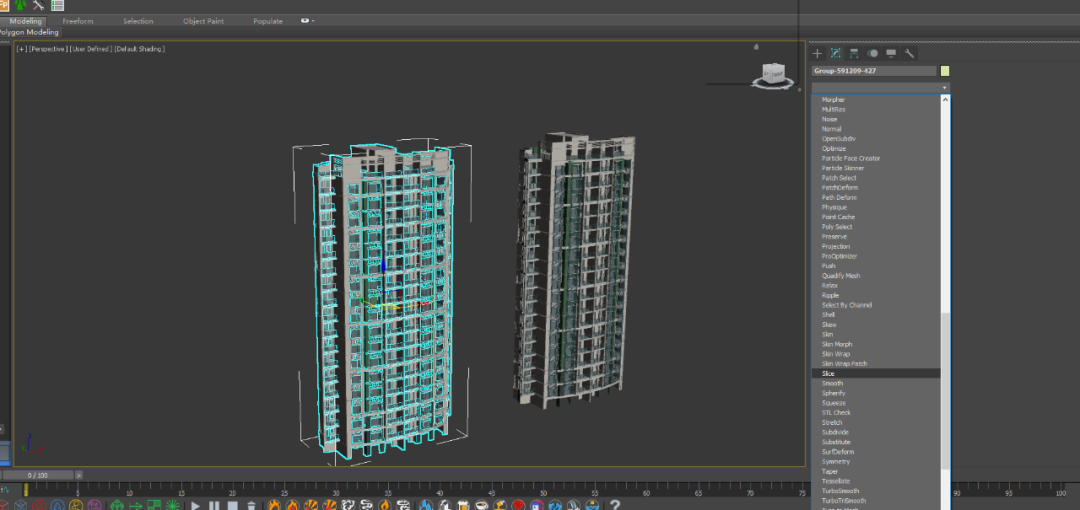
Task: Click the modifier list scrollbar thumb
Action: 945,391
